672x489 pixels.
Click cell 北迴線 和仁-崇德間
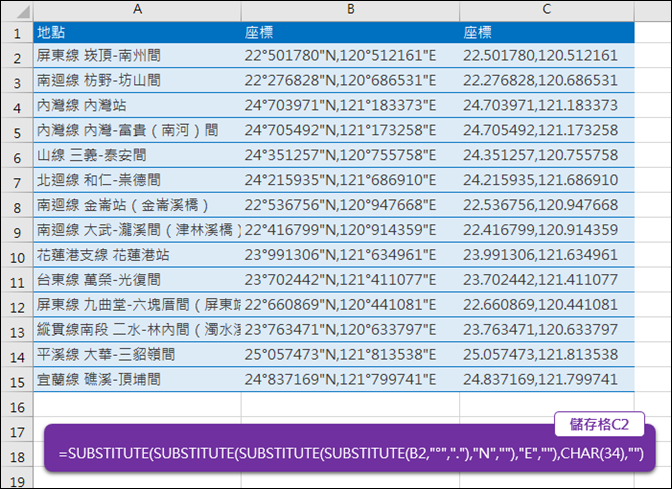pos(137,180)
